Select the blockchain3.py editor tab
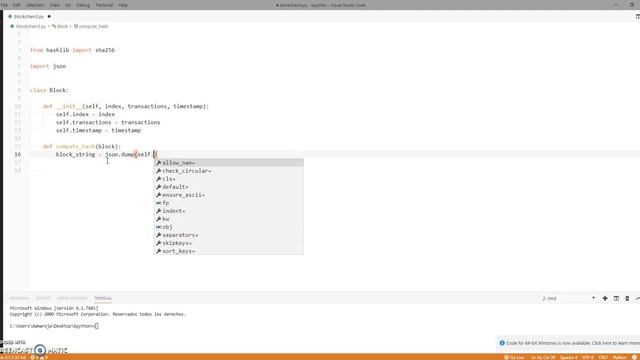The height and width of the screenshot is (360, 640). click(x=29, y=16)
